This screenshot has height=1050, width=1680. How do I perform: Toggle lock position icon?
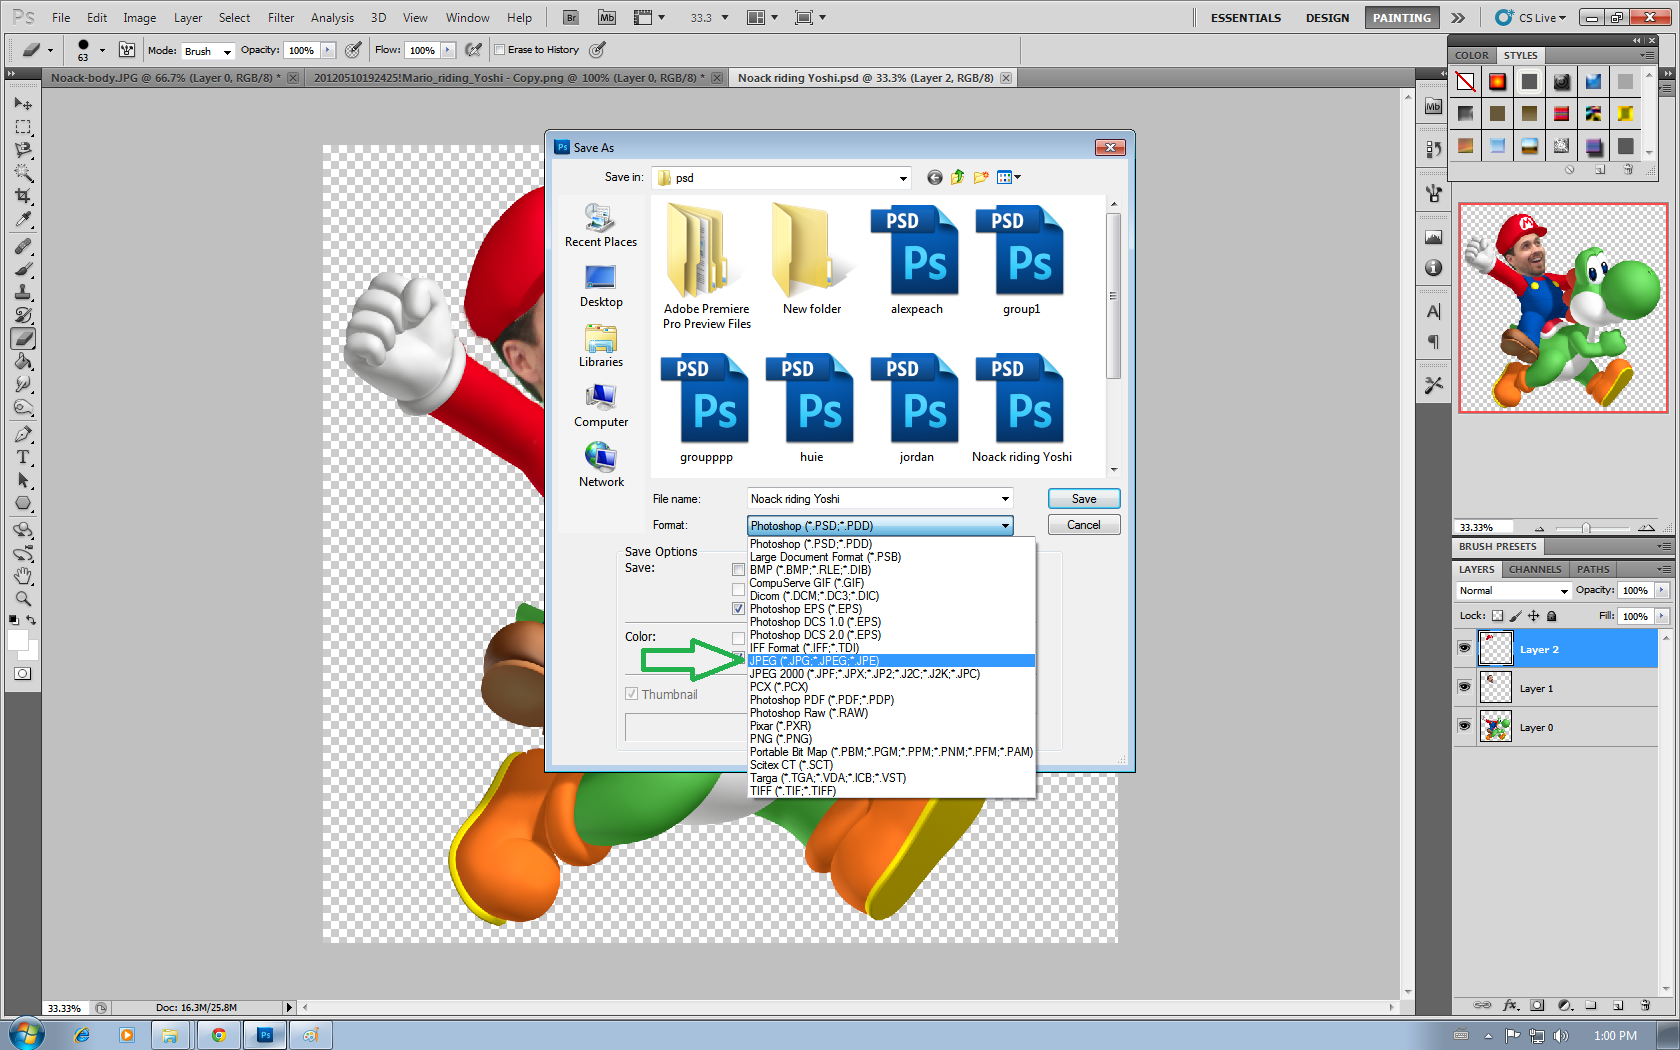(x=1533, y=616)
